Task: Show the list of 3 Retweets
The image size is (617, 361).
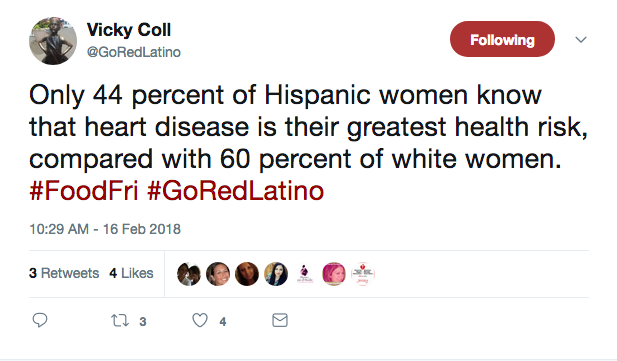Action: [64, 273]
